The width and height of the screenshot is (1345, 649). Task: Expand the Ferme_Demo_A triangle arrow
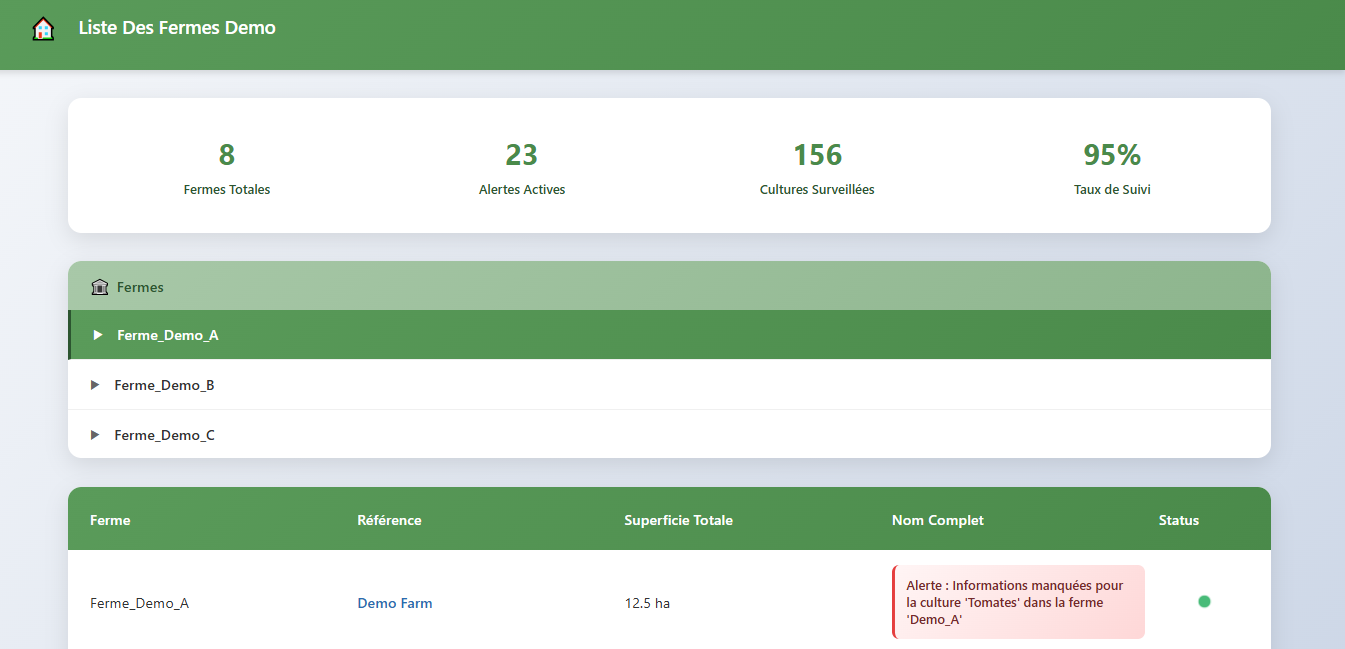(x=98, y=335)
